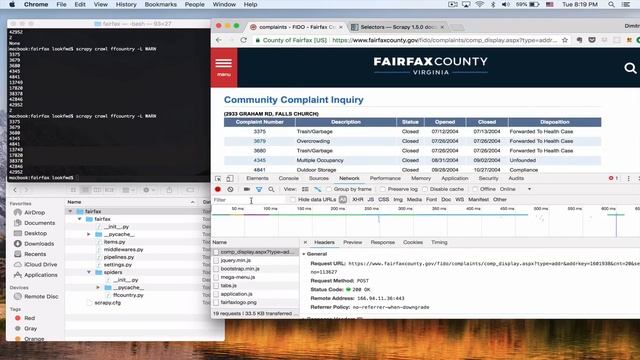Toggle Offline checkbox in Network panel
Viewport: 640px width, 360px height.
click(x=475, y=189)
